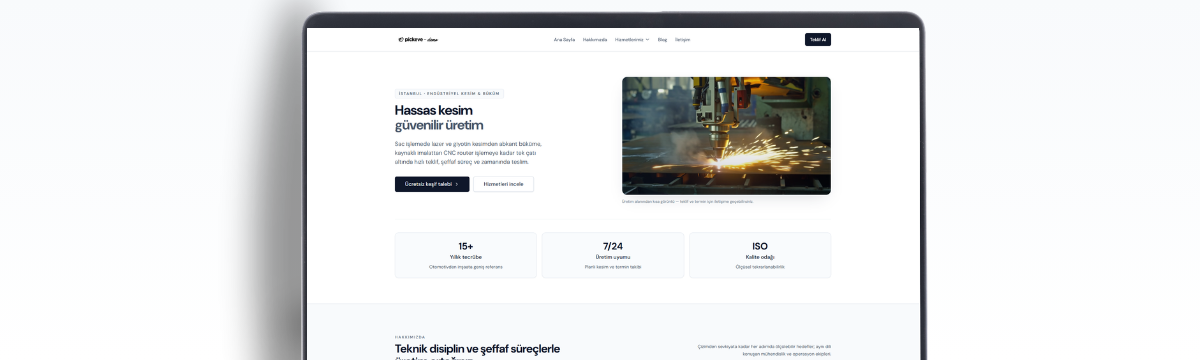1200x360 pixels.
Task: Click the 'Teknik disiplin ve şeffaf süreçlerle' heading
Action: (477, 350)
